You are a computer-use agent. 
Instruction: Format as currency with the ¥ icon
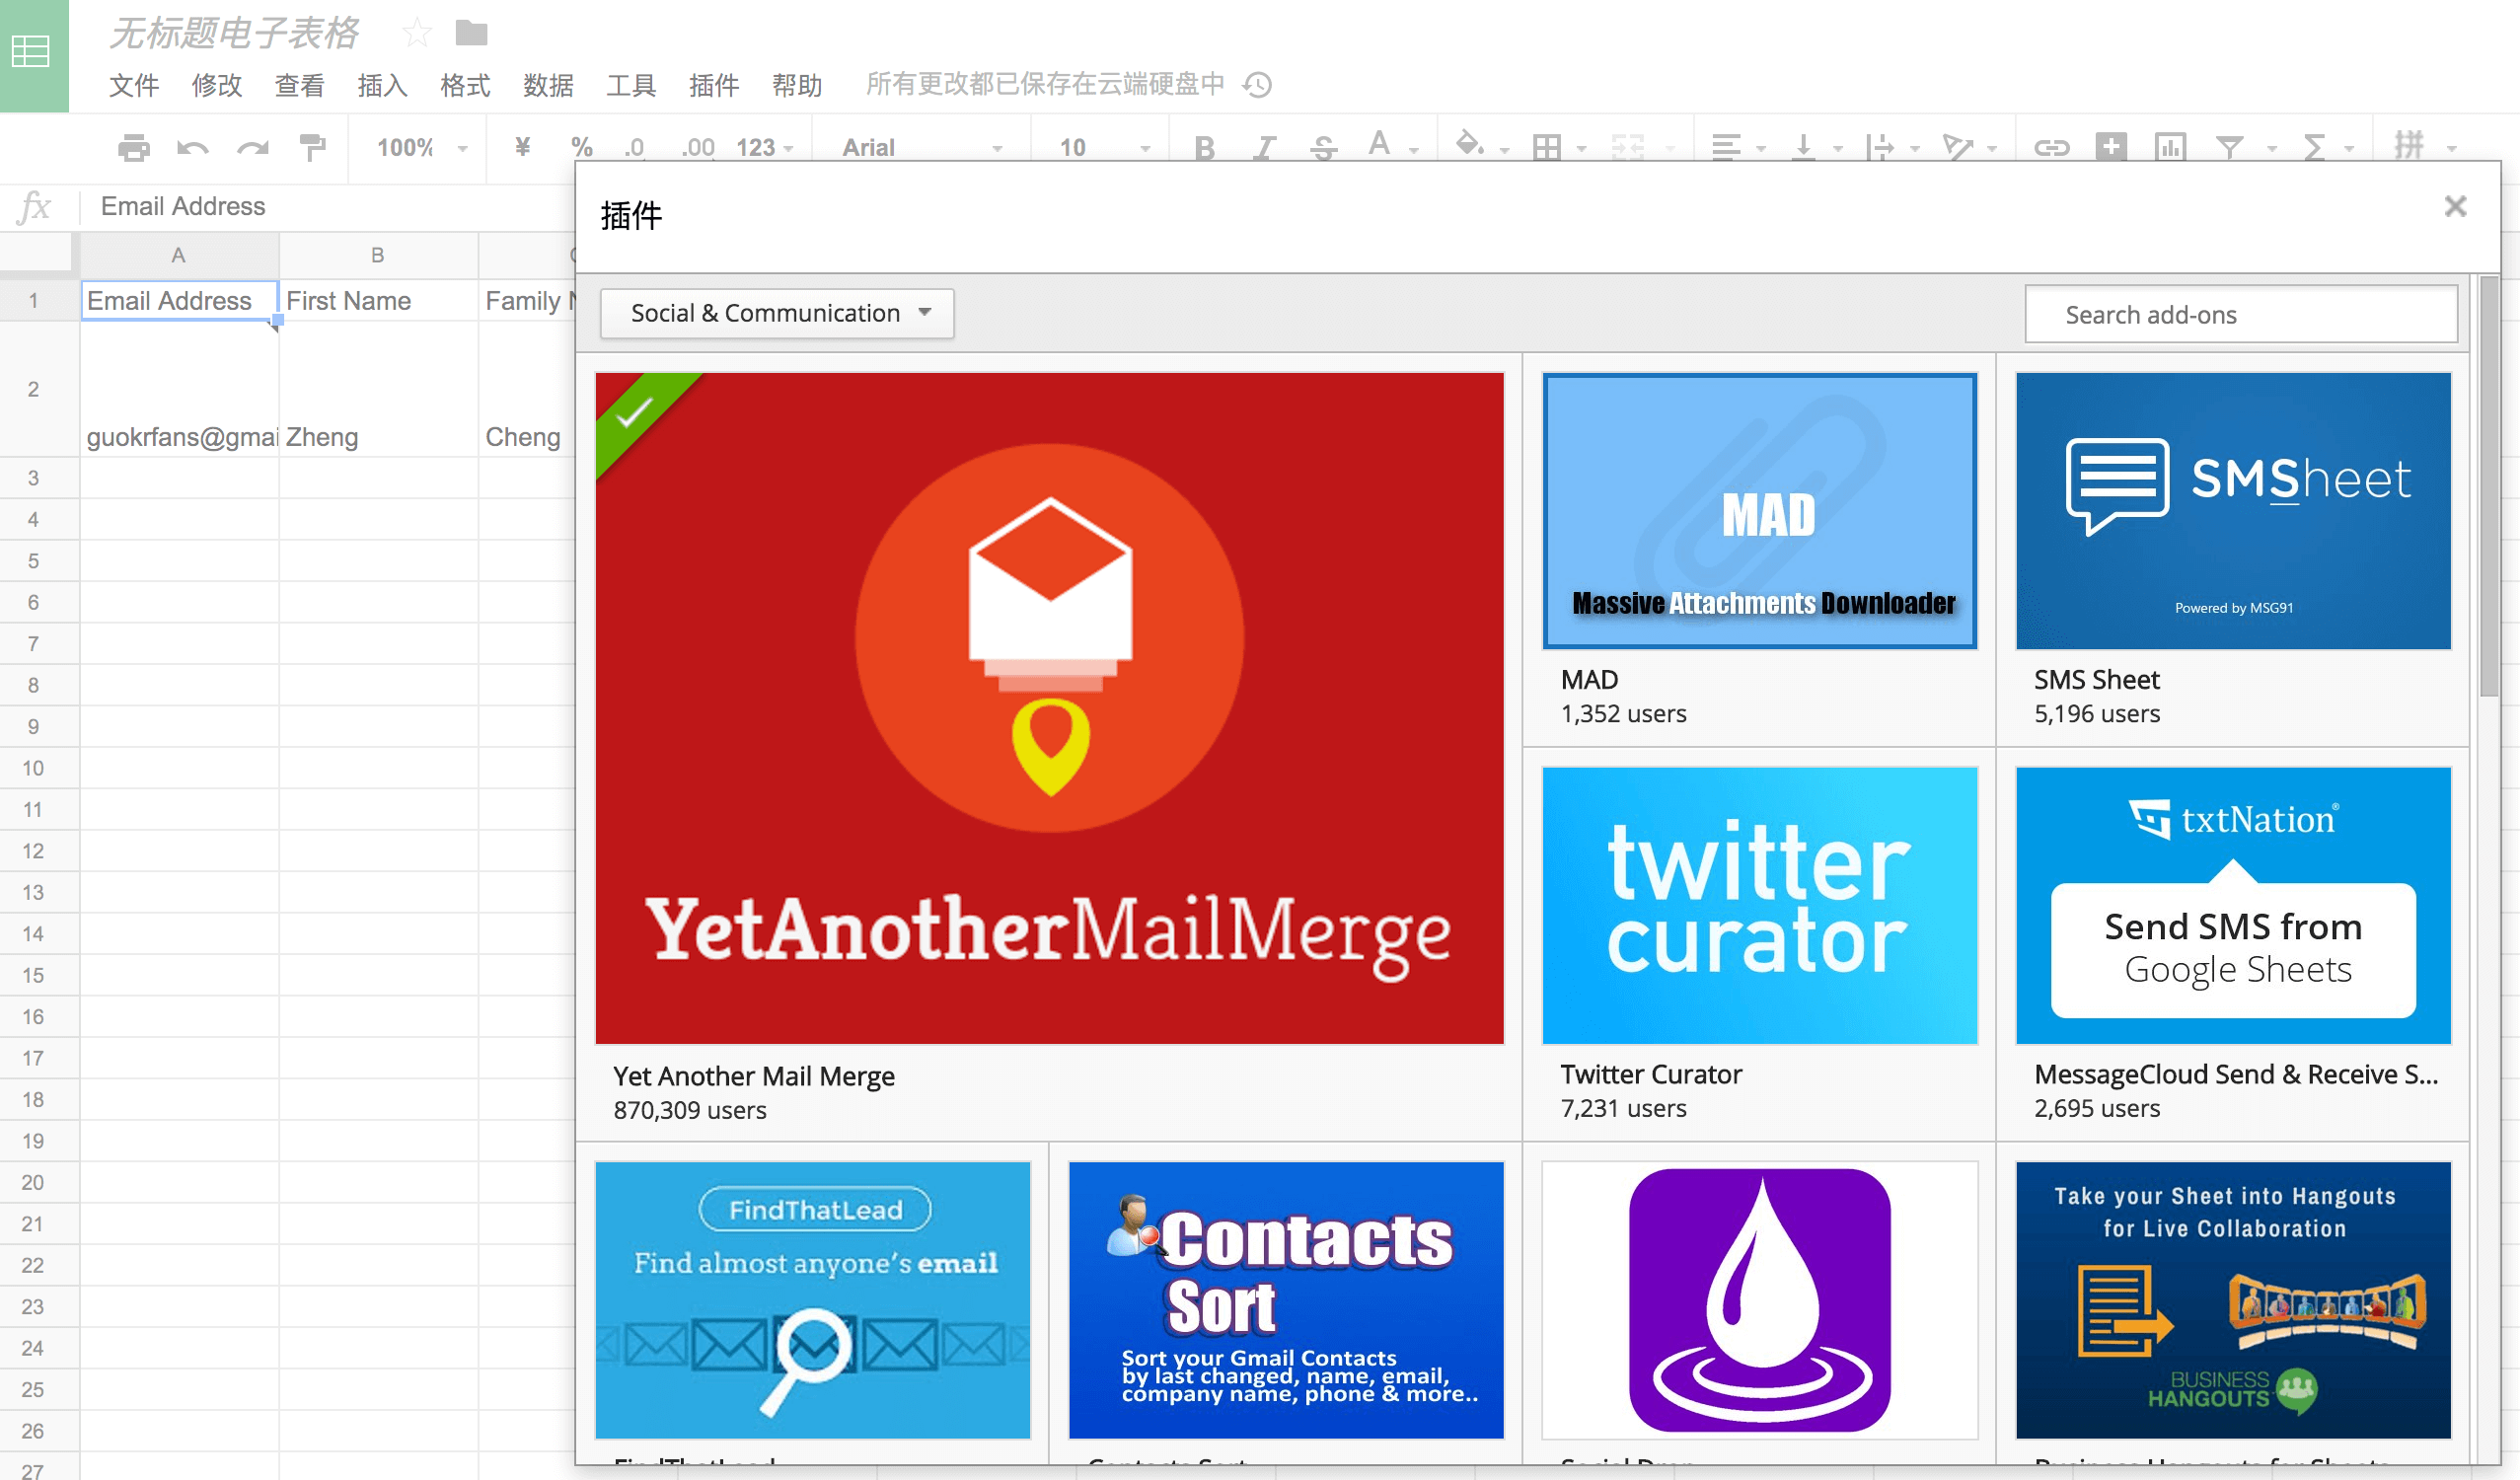pyautogui.click(x=522, y=147)
